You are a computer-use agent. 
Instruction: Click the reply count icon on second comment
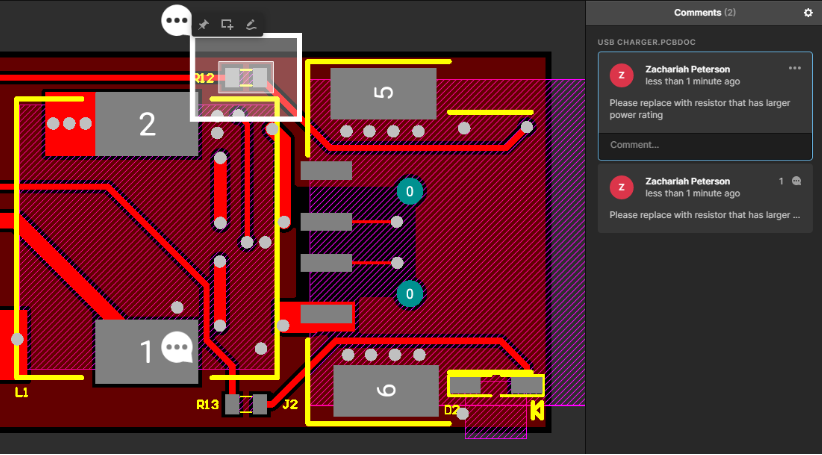[x=797, y=181]
